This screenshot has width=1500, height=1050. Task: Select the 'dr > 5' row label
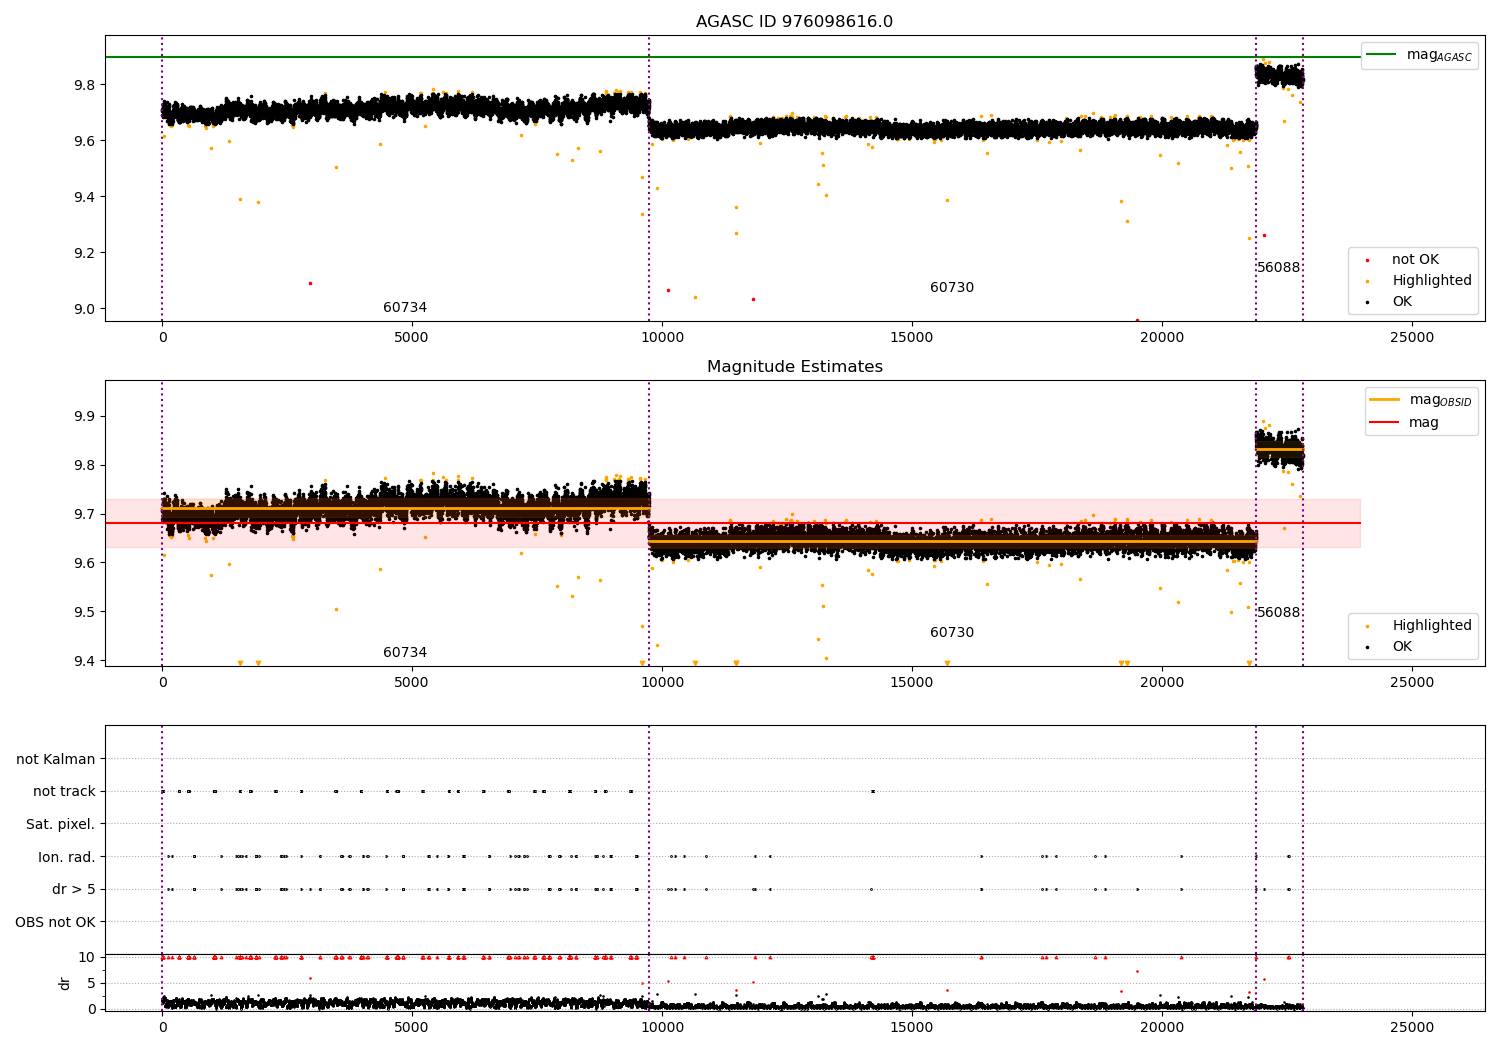74,890
